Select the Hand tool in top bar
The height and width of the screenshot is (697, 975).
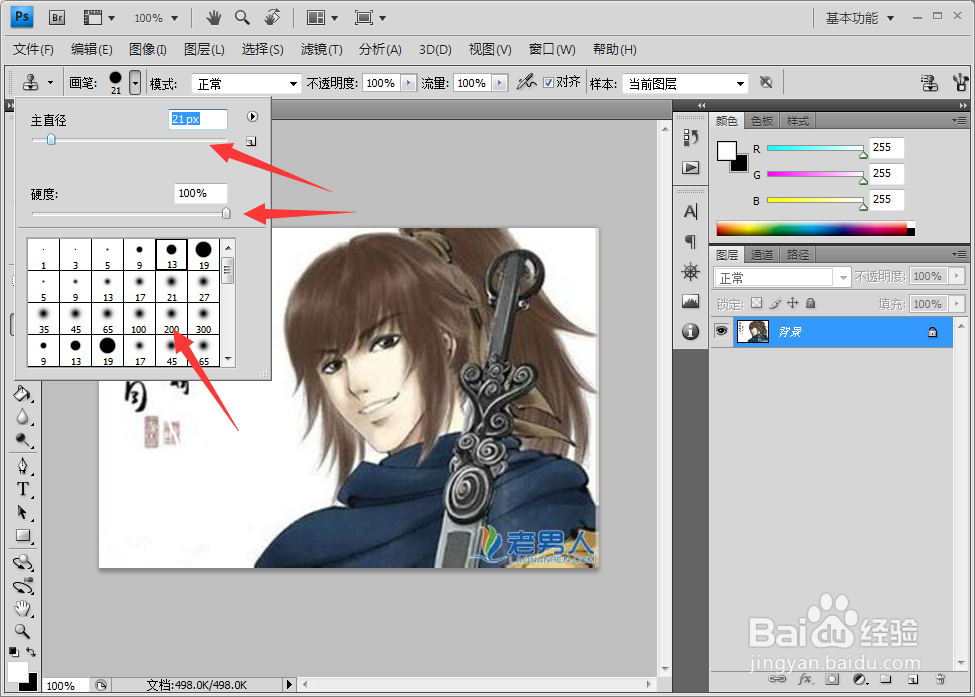(214, 17)
